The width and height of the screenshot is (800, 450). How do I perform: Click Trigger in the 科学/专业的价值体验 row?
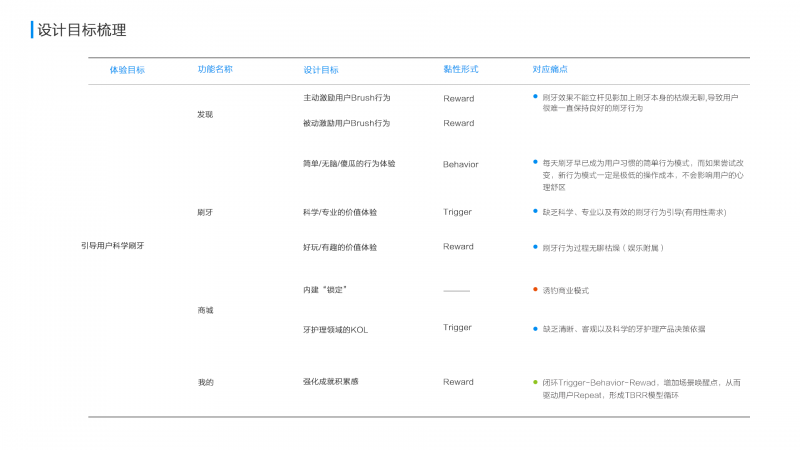[x=457, y=212]
